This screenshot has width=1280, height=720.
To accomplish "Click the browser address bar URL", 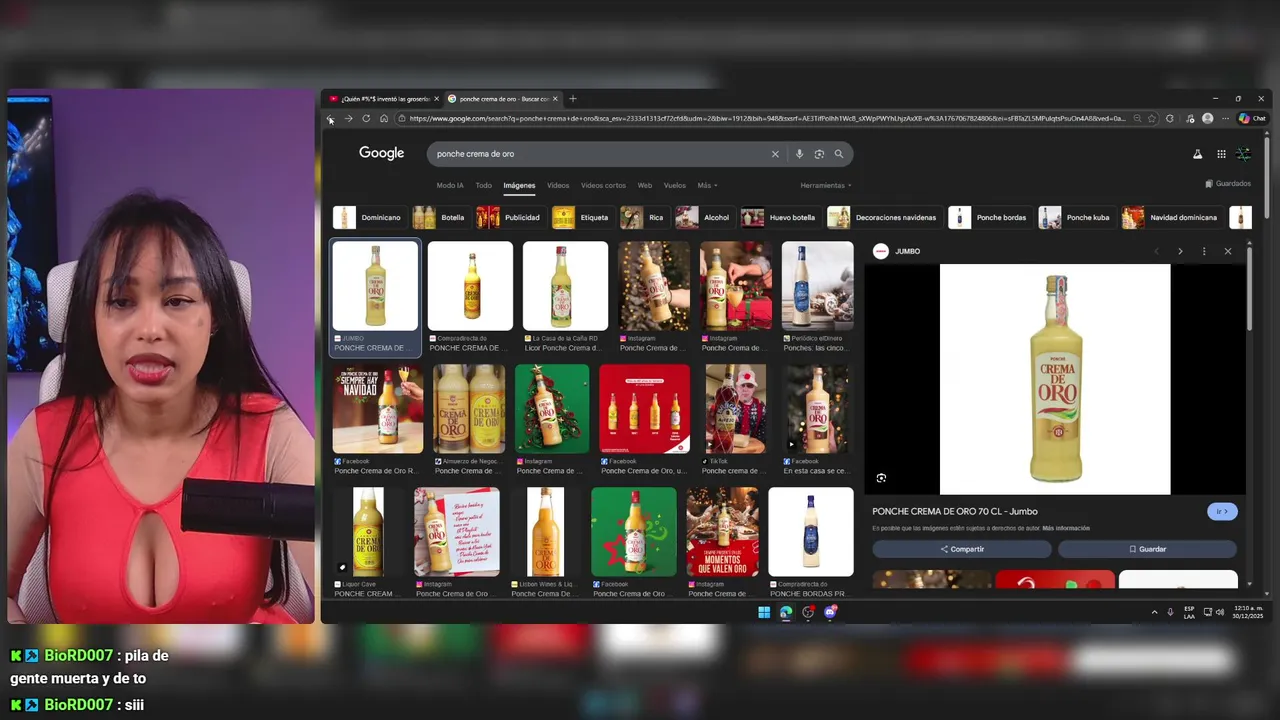I will click(767, 118).
